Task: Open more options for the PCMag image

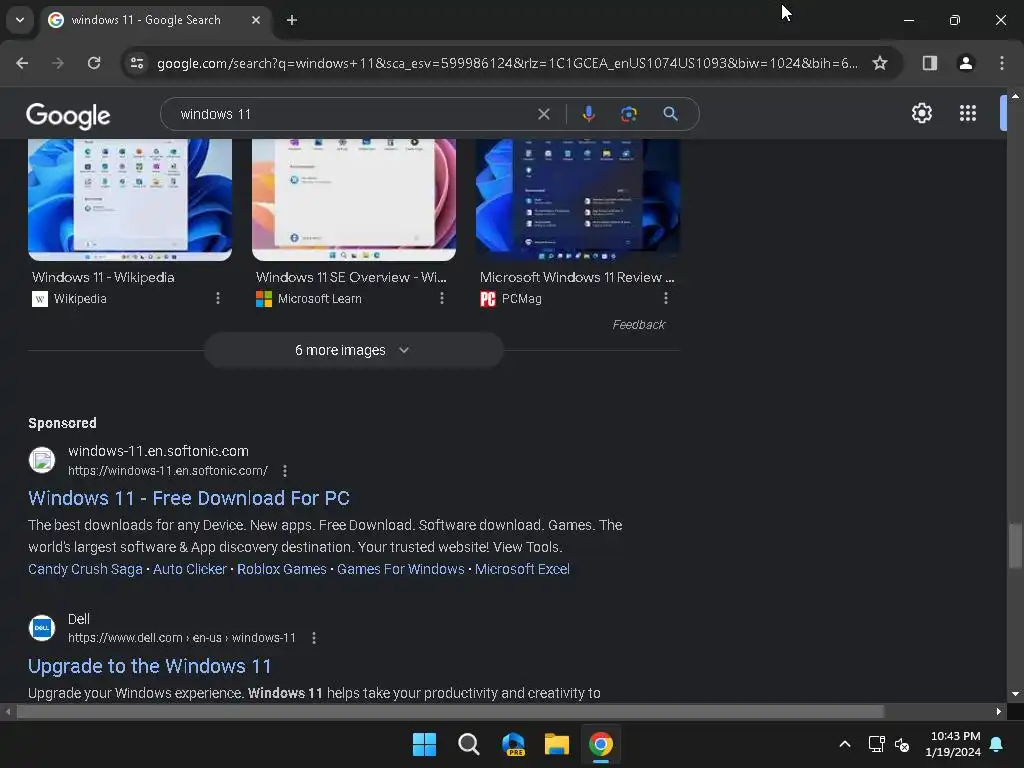Action: pos(666,298)
